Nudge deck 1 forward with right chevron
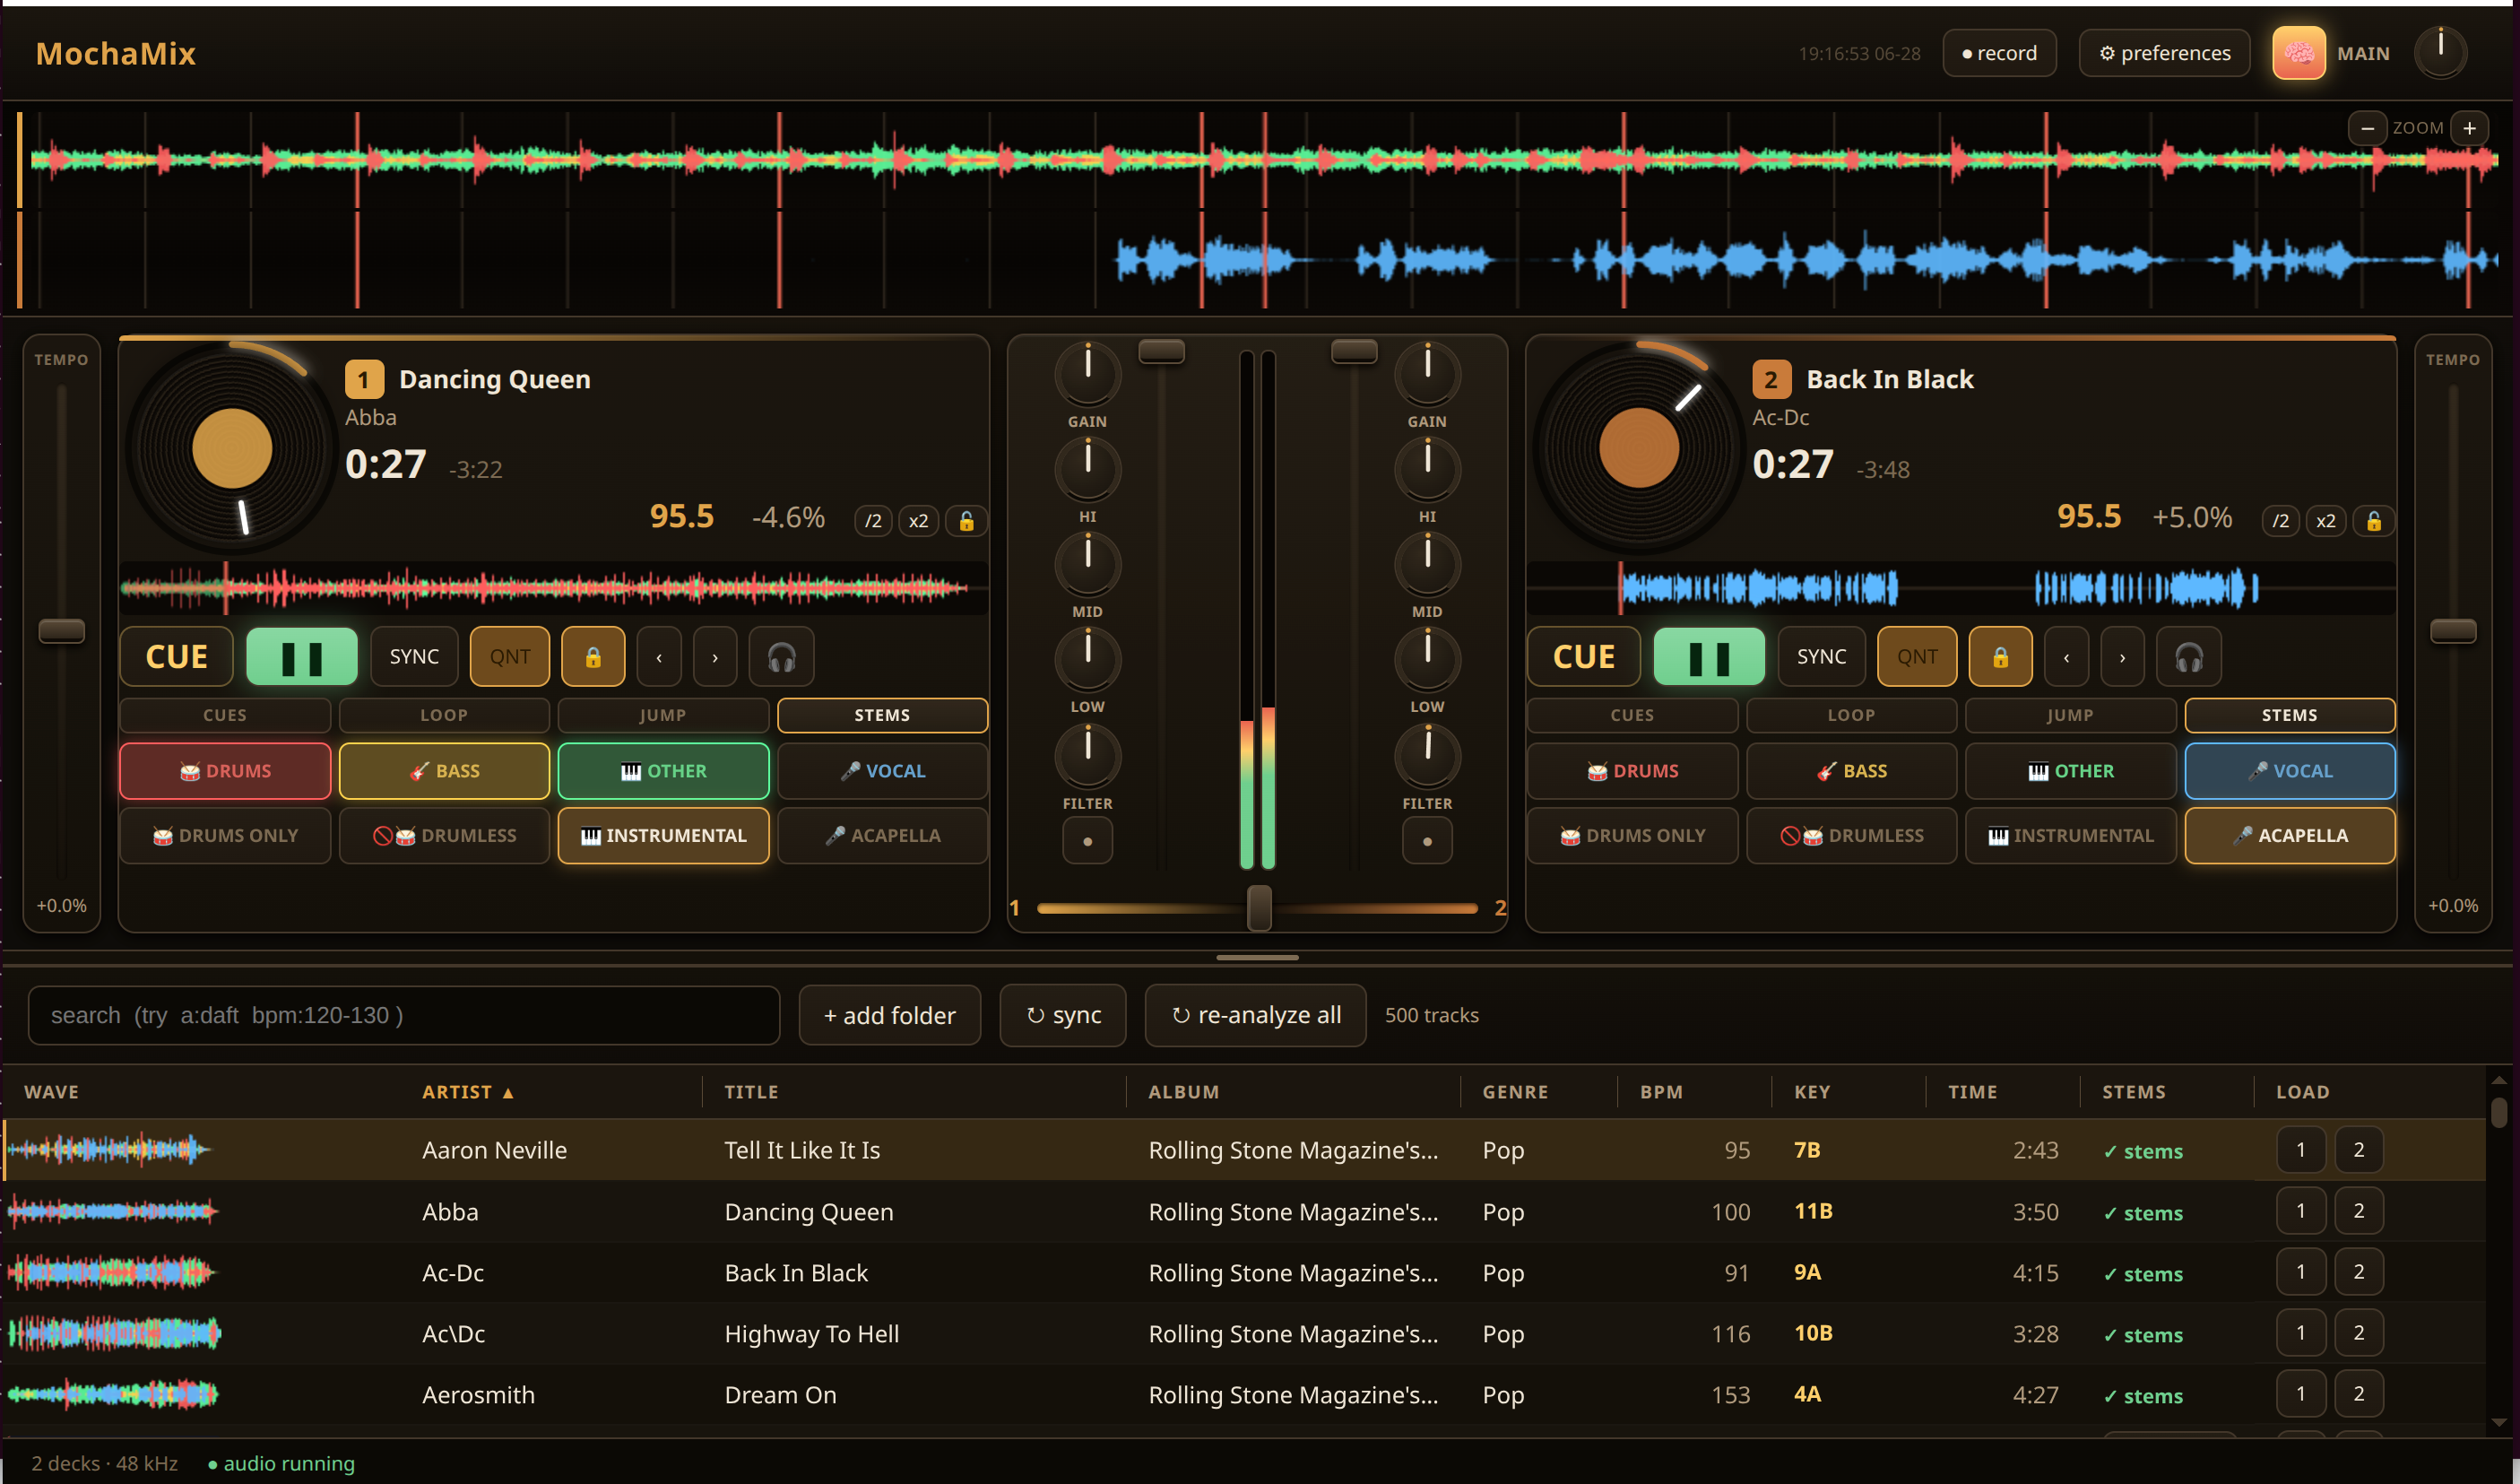The height and width of the screenshot is (1484, 2520). point(715,657)
